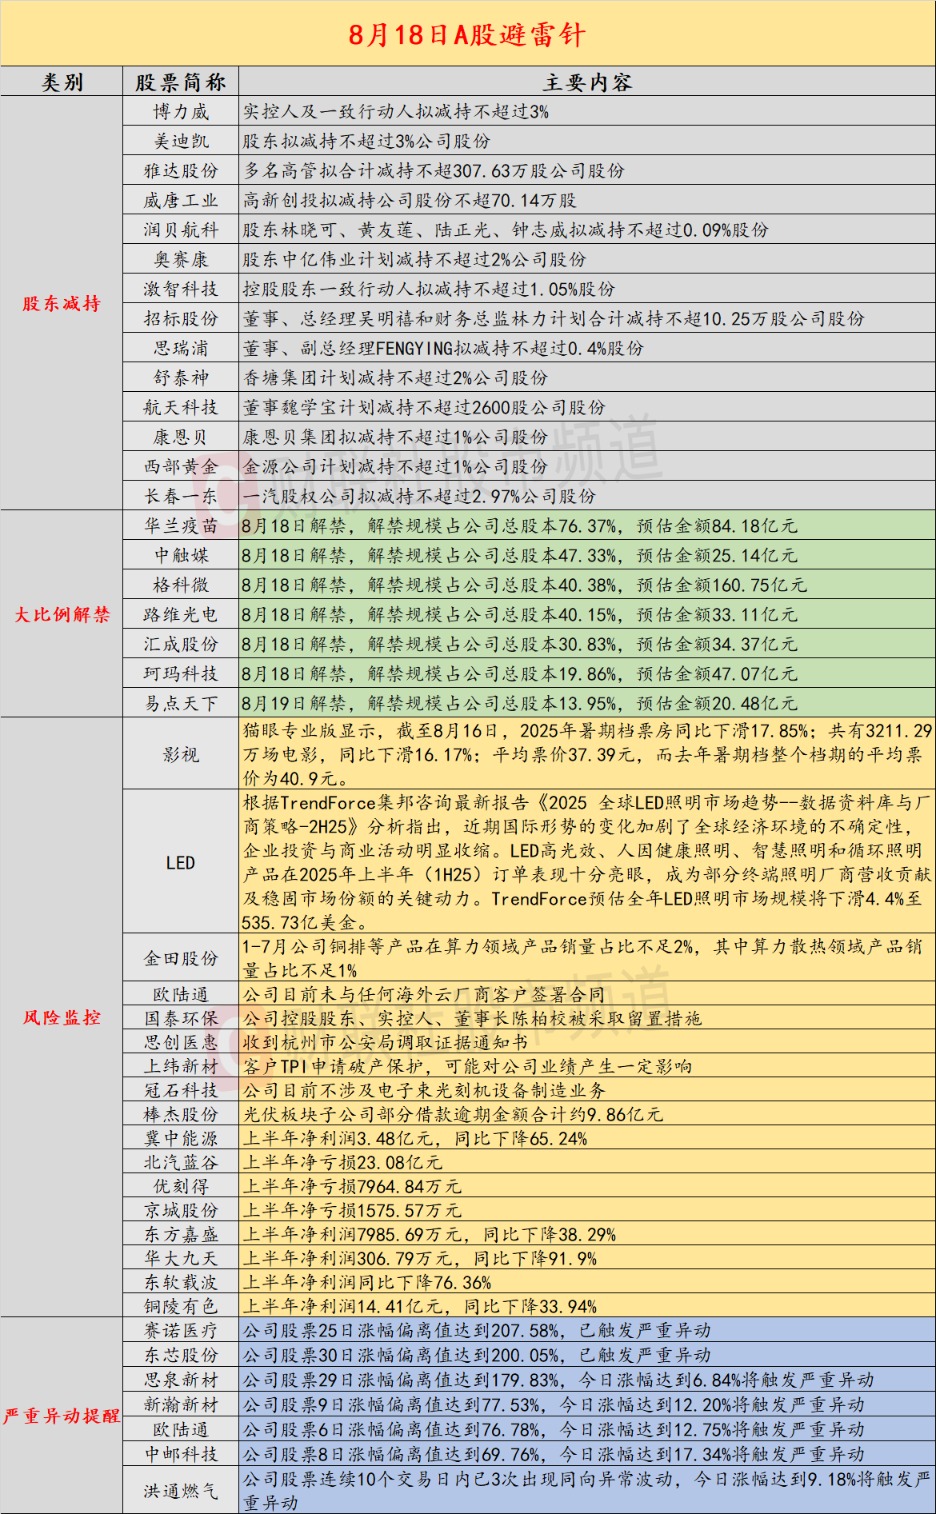Click the 北汽蓝谷 stock name
The image size is (936, 1514).
coord(181,1162)
